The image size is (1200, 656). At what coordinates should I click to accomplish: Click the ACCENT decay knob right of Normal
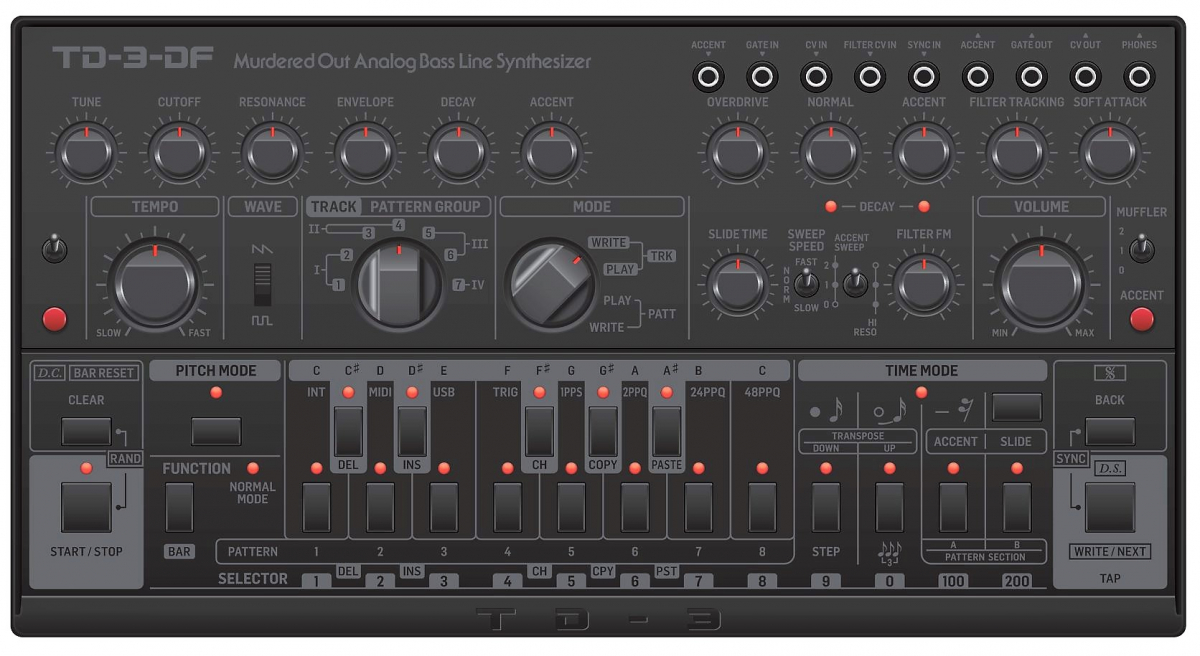click(924, 152)
